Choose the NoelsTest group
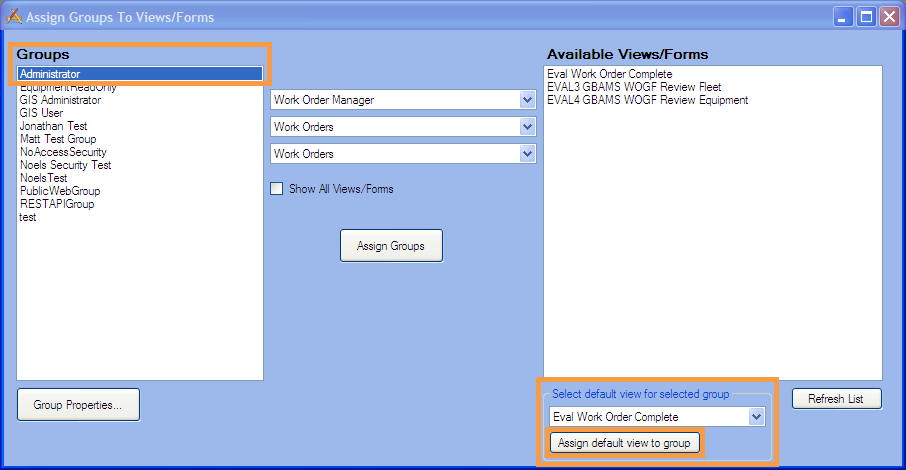906x470 pixels. 43,178
